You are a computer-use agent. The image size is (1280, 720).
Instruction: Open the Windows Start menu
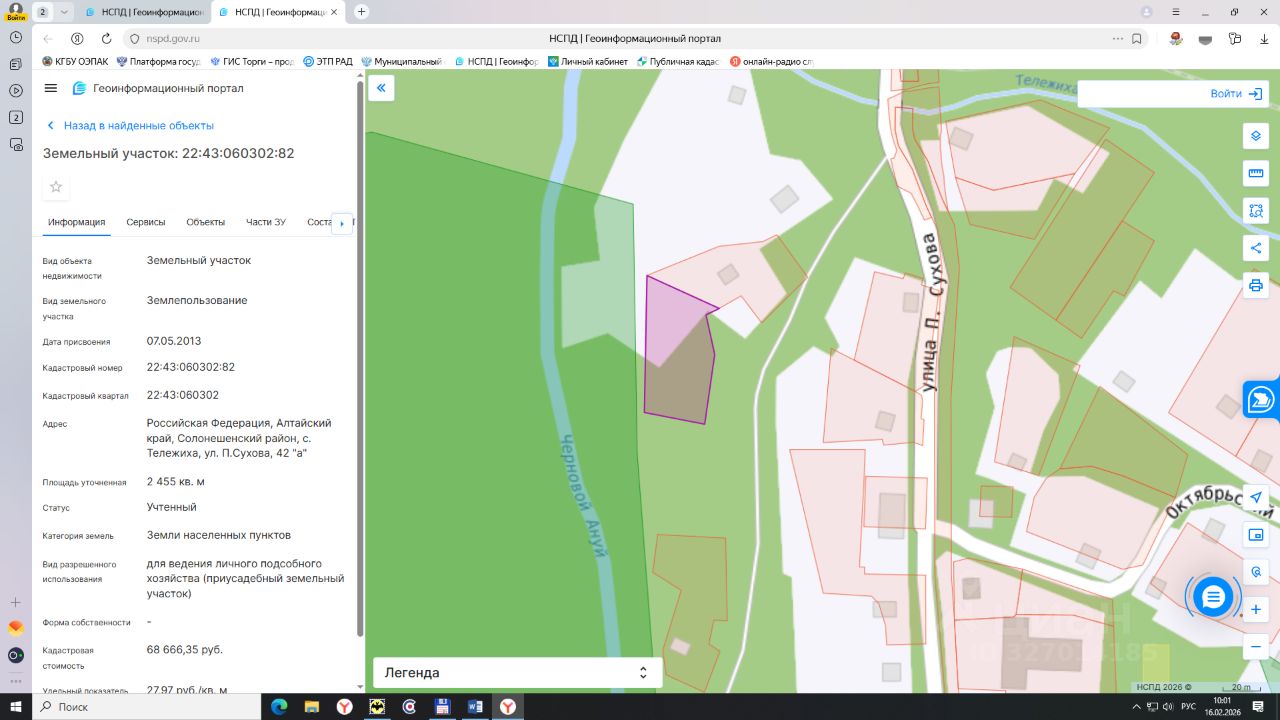pyautogui.click(x=16, y=707)
